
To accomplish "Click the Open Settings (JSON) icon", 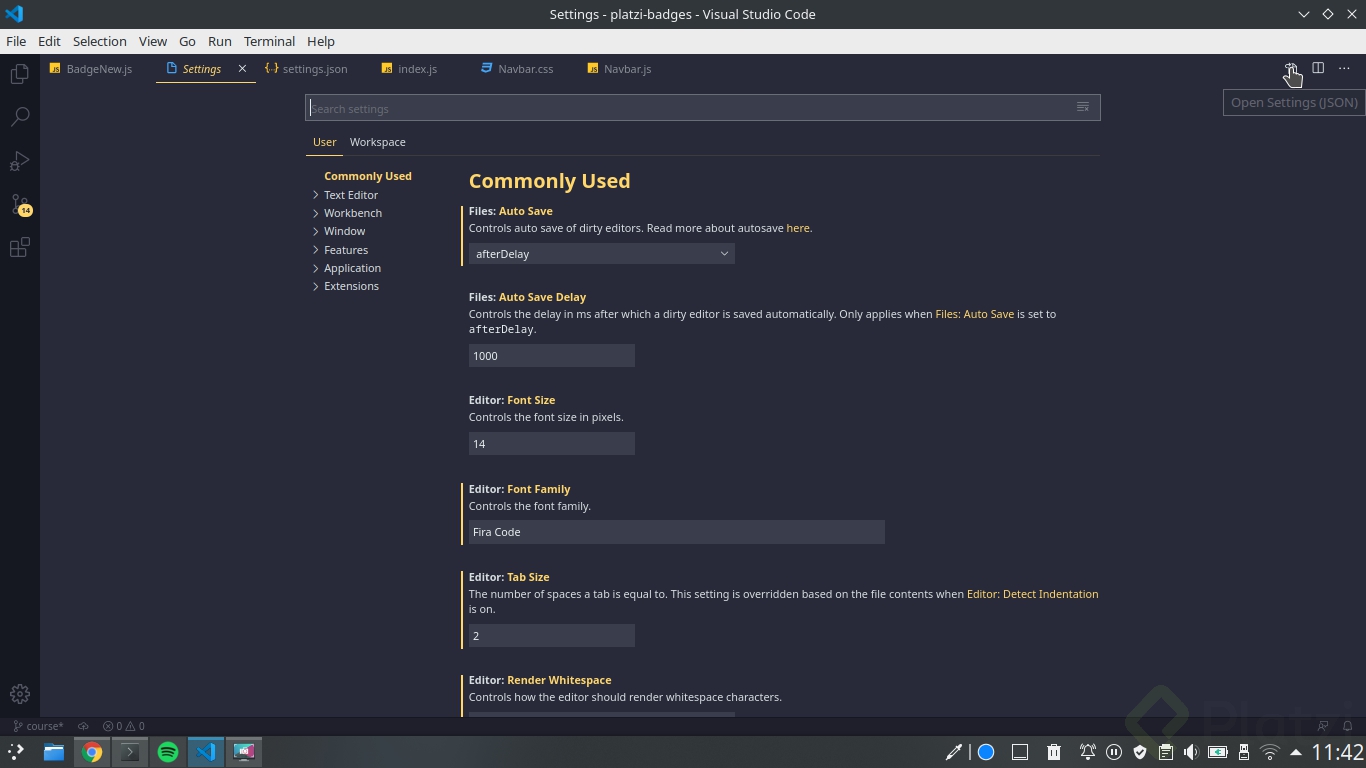I will (x=1291, y=68).
